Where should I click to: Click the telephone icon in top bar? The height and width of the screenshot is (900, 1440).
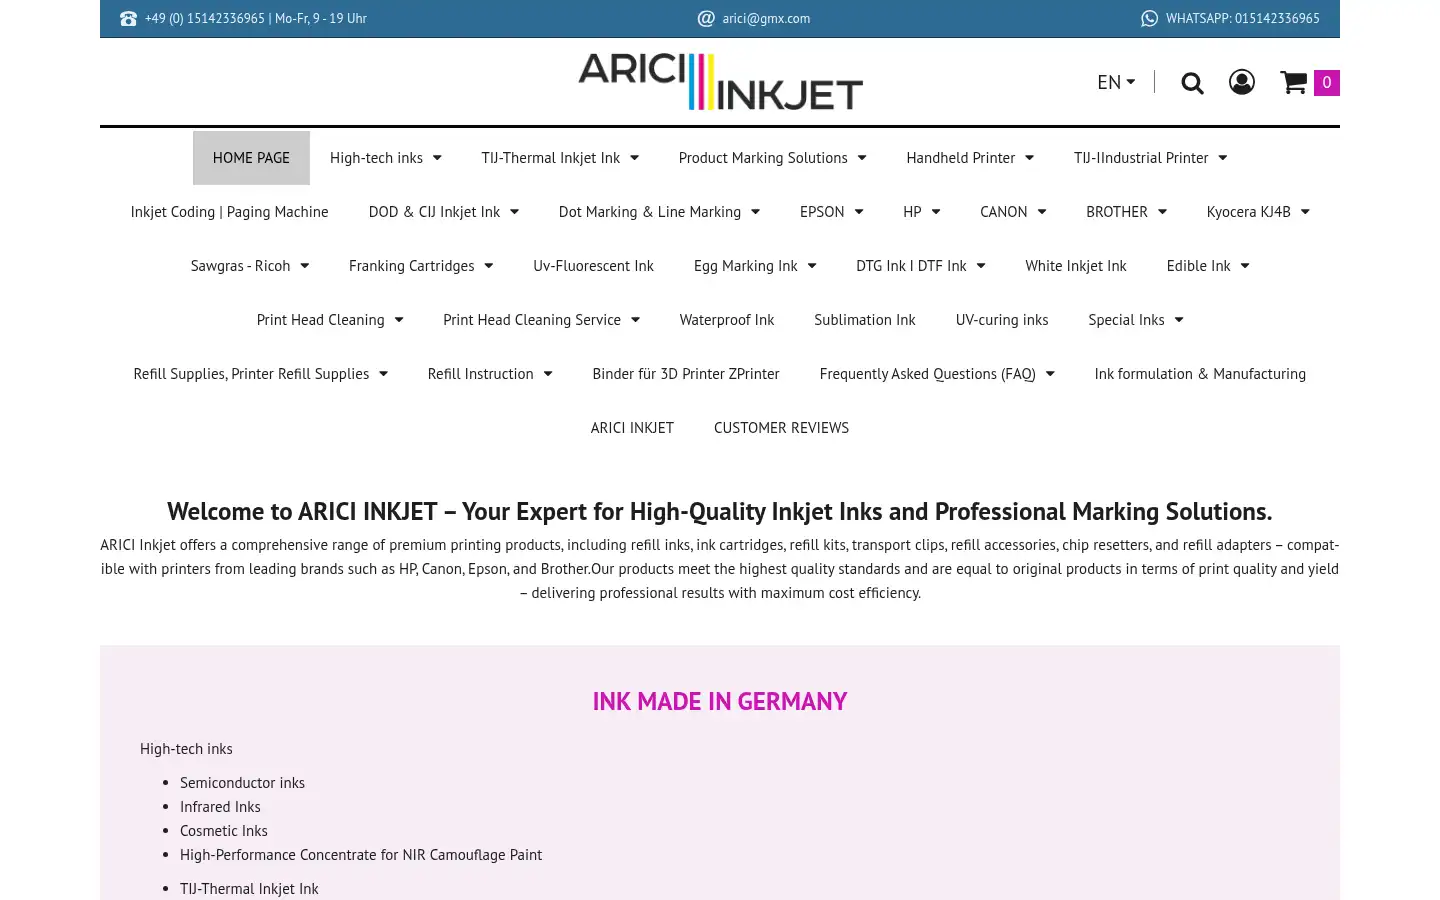128,19
